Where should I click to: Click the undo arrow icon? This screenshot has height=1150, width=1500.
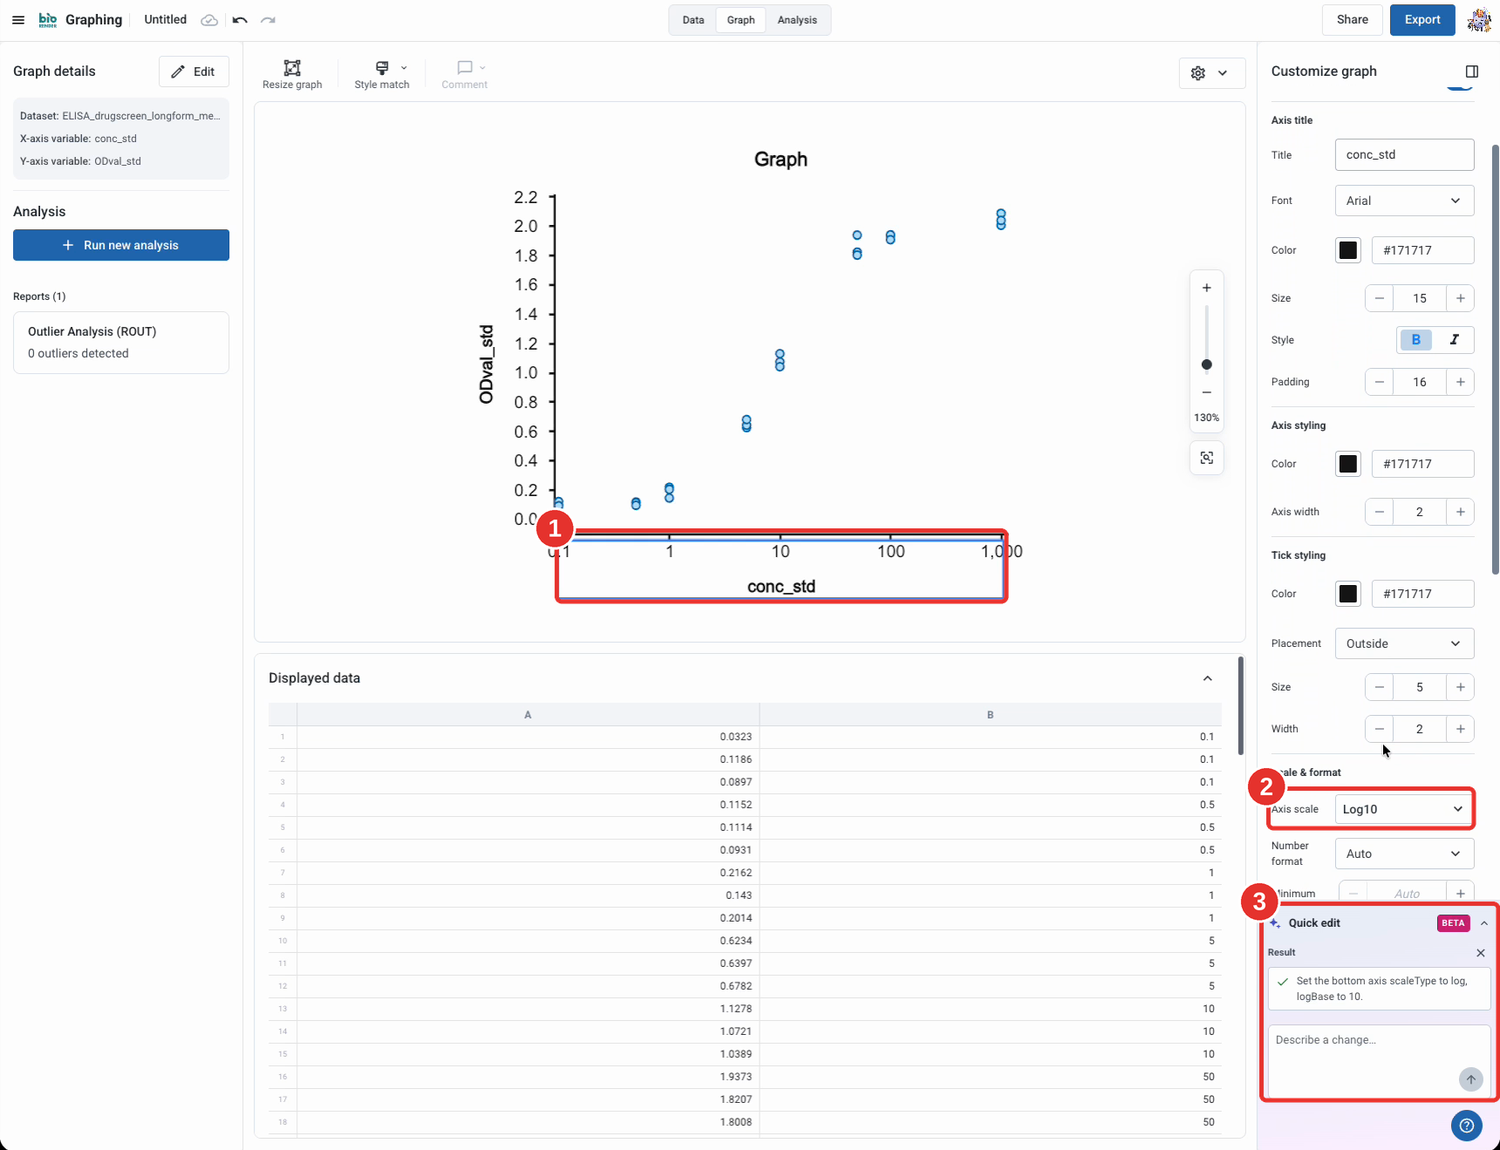[x=240, y=20]
